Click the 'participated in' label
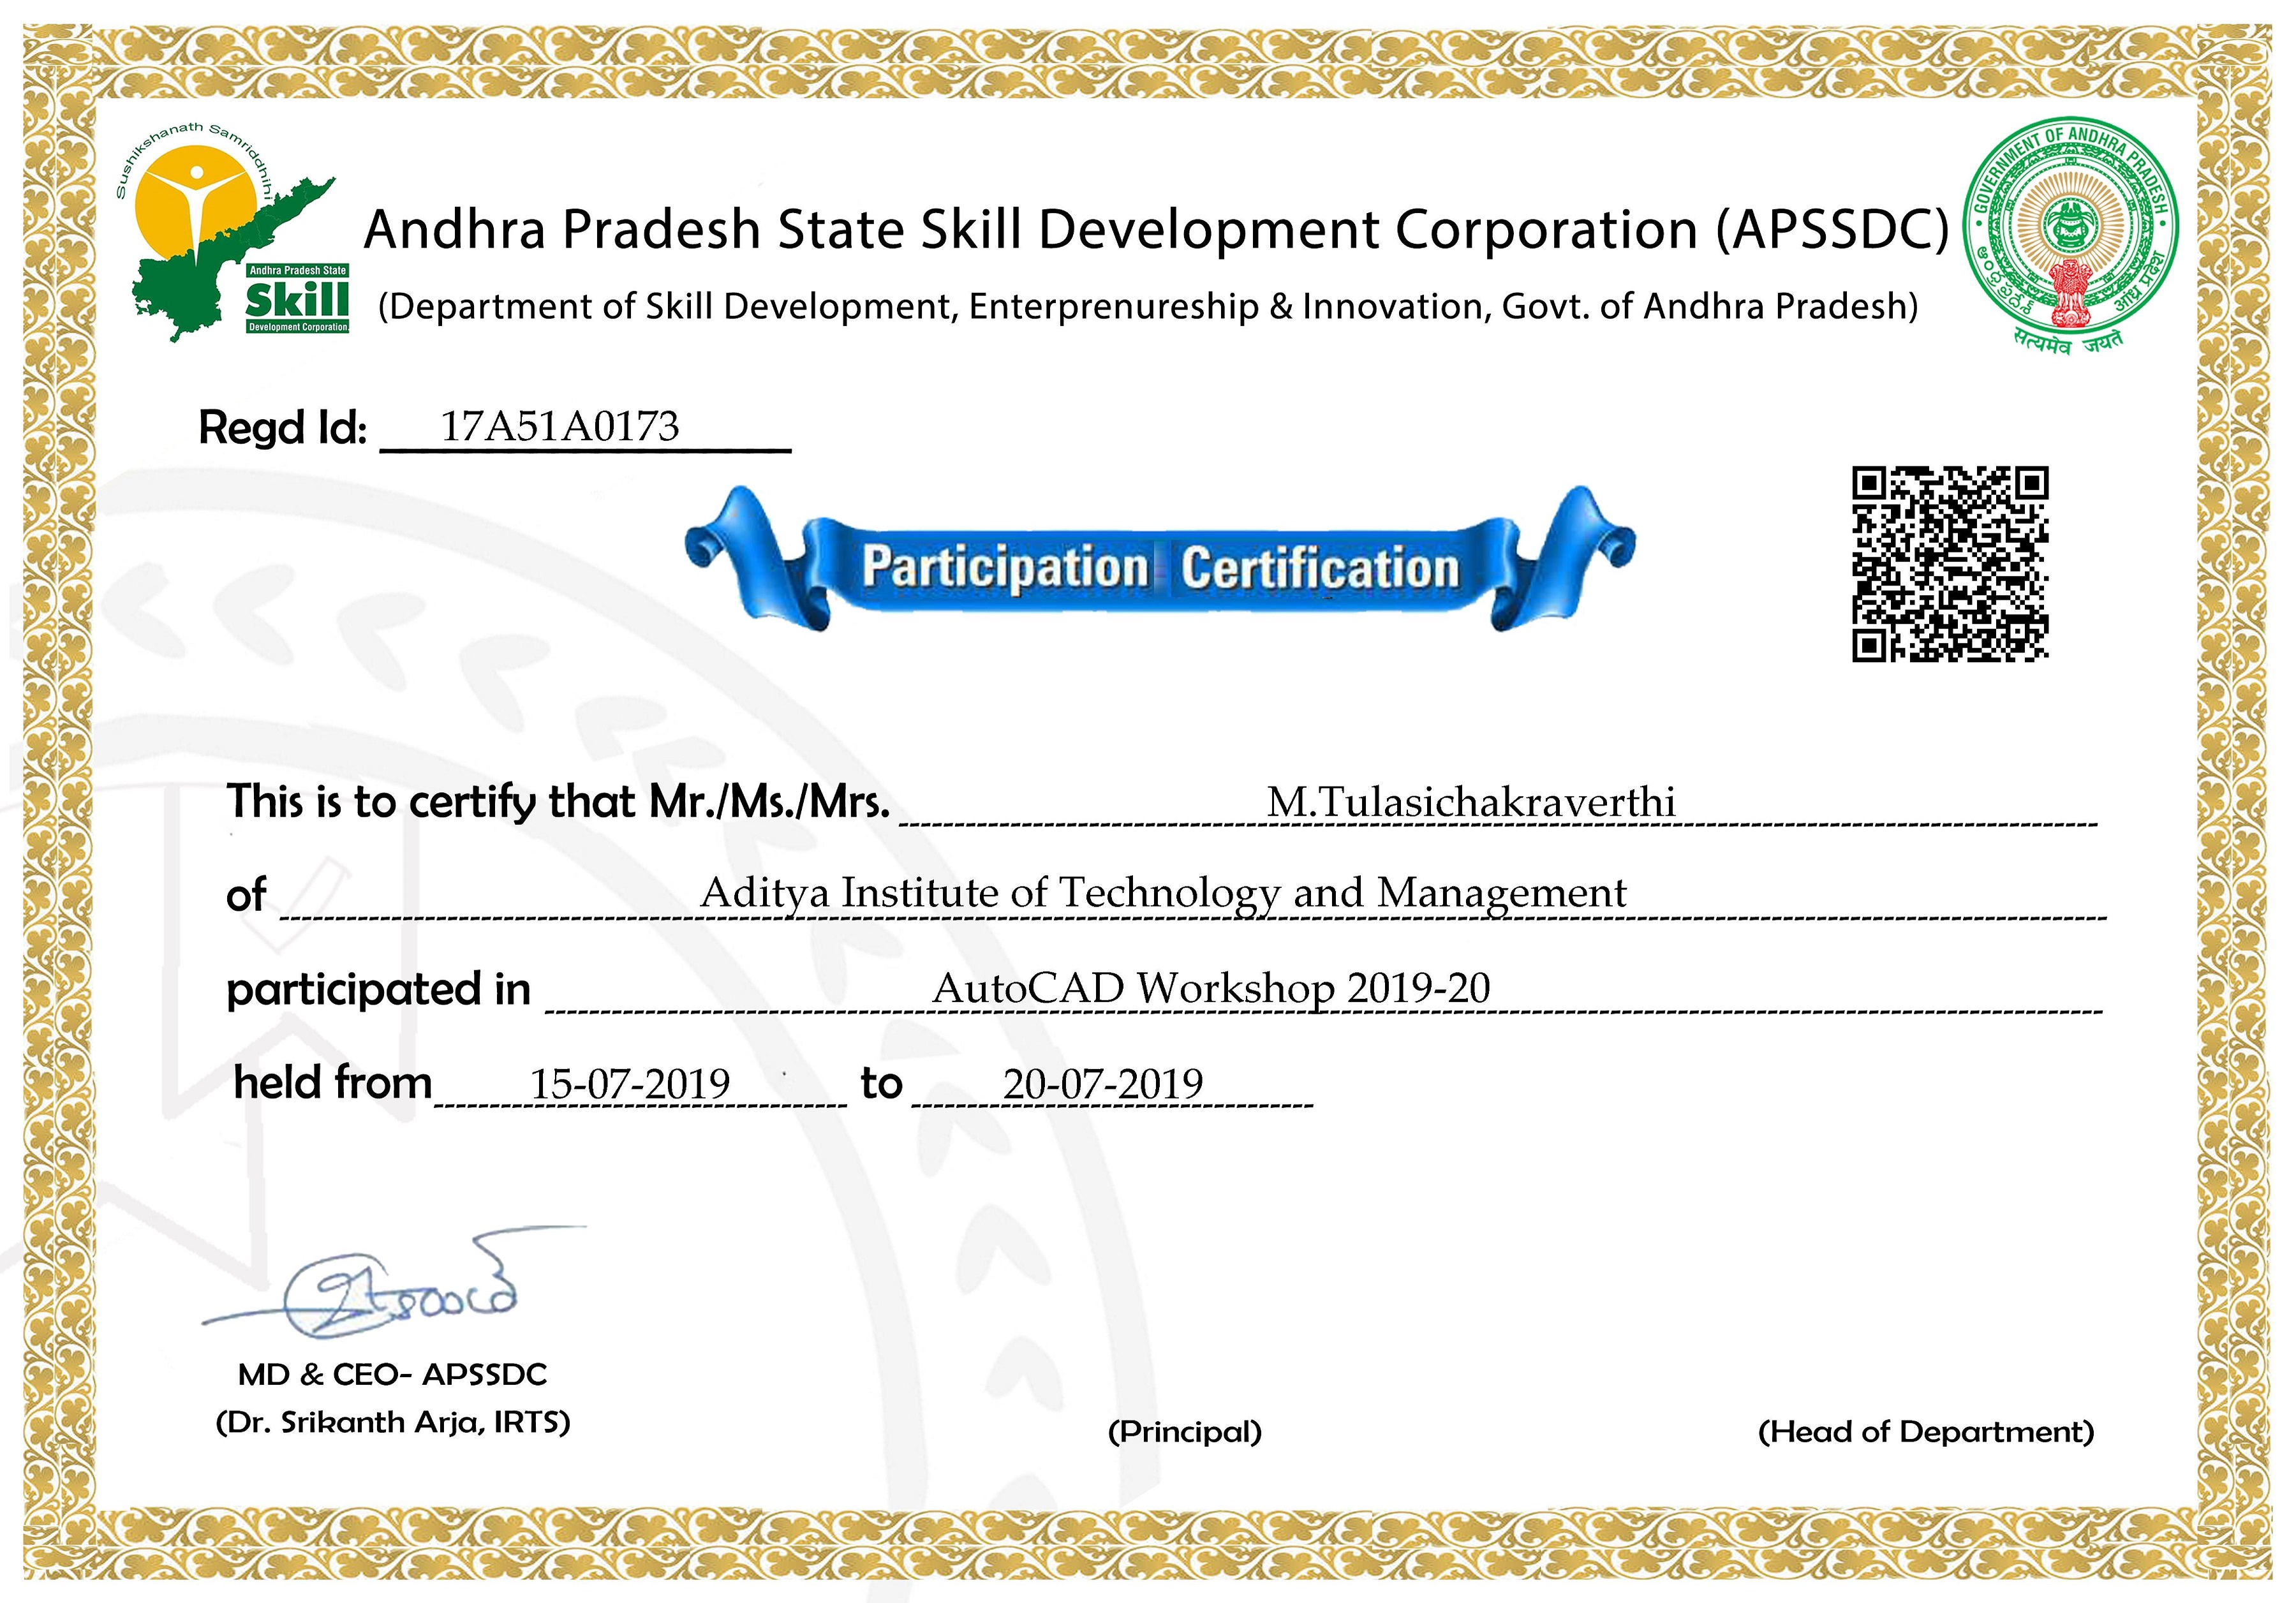This screenshot has height=1603, width=2296. [378, 990]
